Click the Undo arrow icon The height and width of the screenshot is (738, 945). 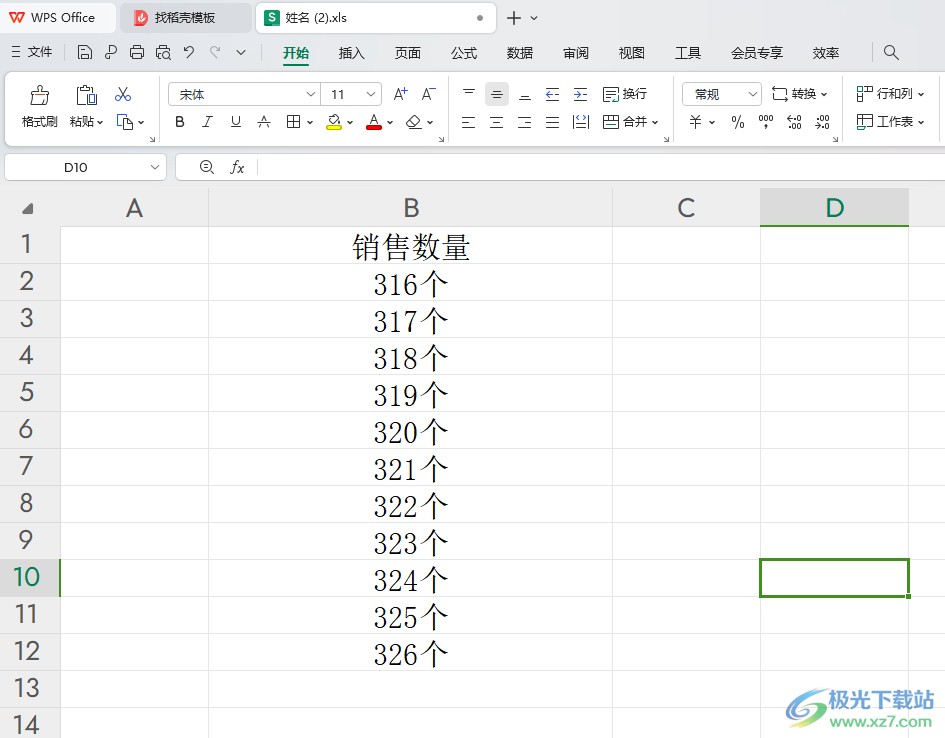[x=188, y=53]
